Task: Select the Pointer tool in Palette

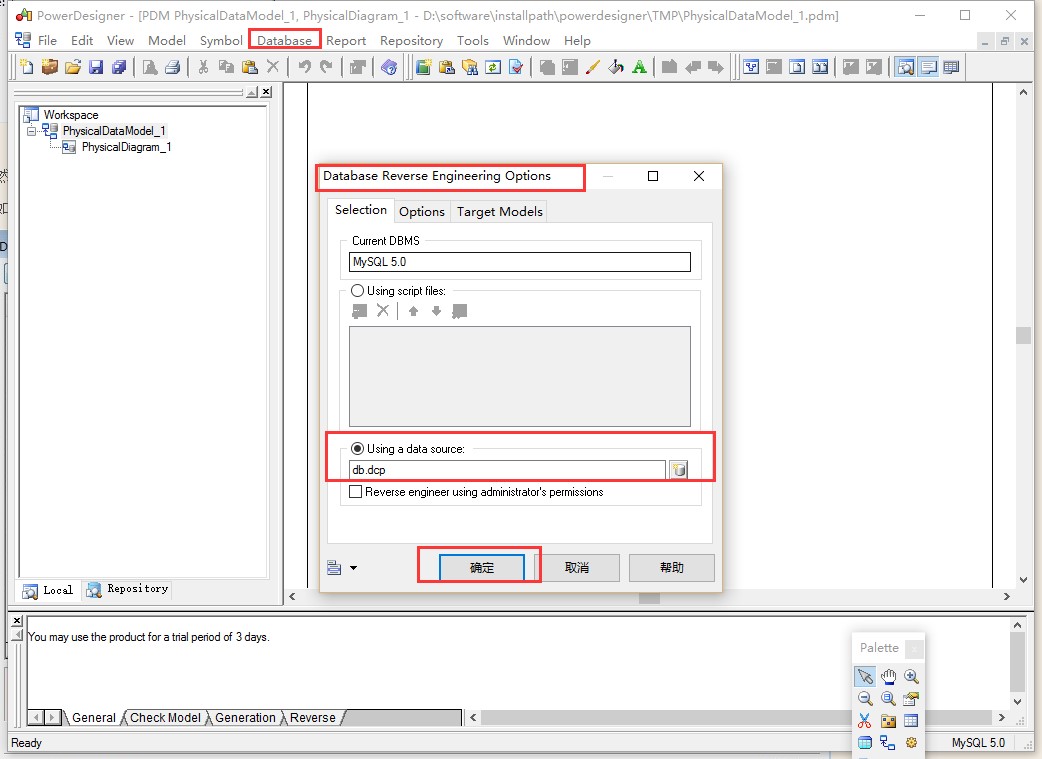Action: [x=865, y=677]
